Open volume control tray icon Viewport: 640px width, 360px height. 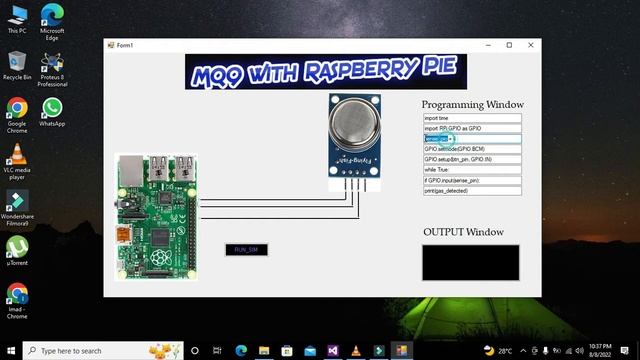tap(580, 351)
